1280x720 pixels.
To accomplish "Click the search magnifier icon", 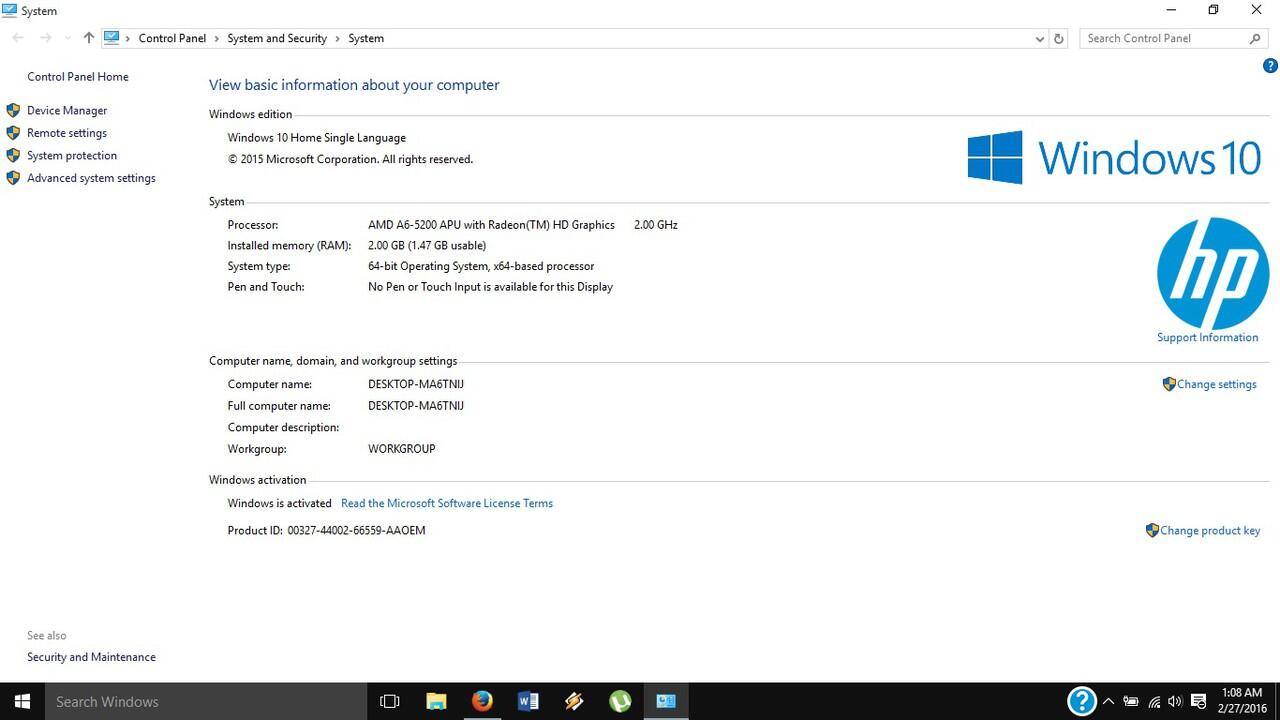I will point(1255,38).
